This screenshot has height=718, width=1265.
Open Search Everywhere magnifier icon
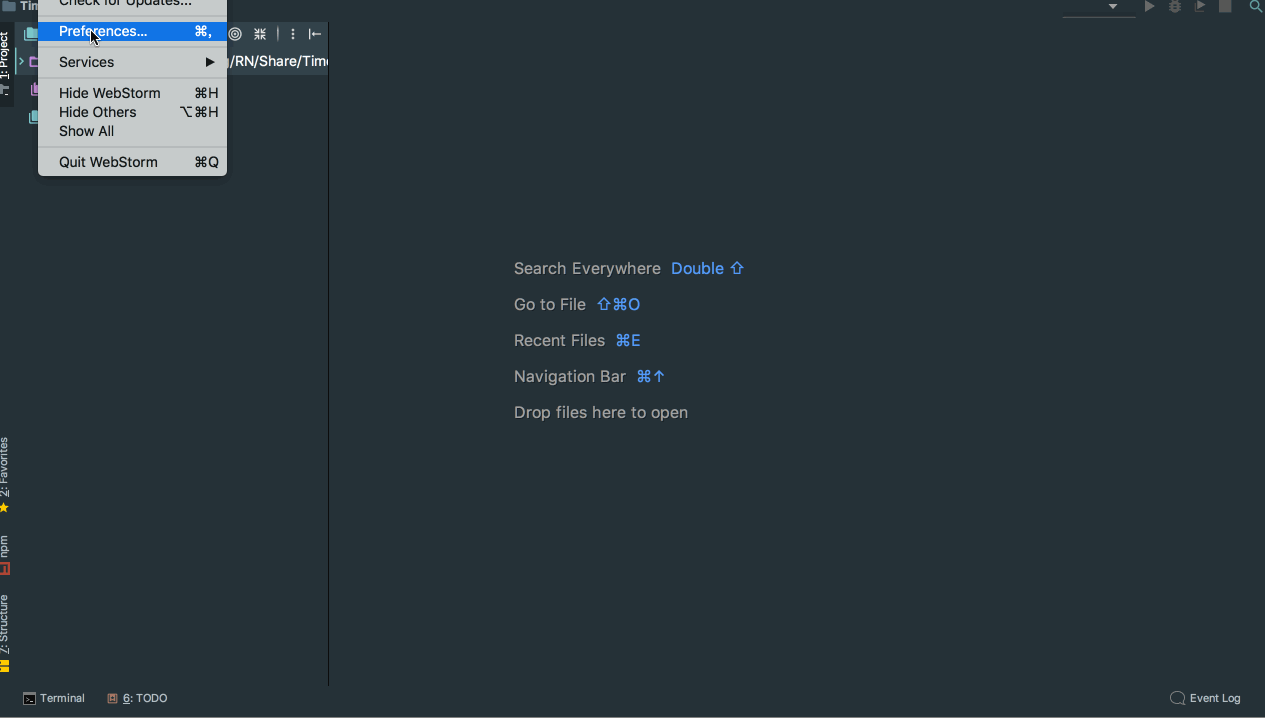[x=1256, y=7]
